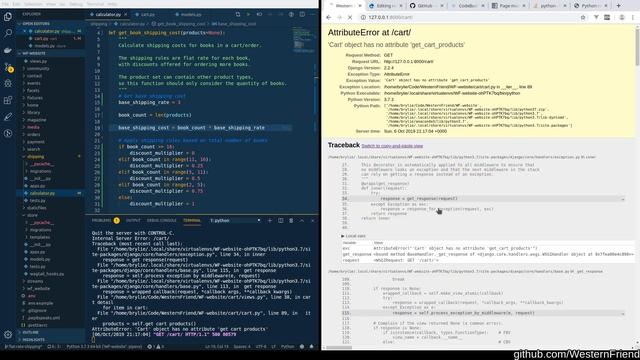Maximize the terminal panel with the up chevron

click(302, 220)
